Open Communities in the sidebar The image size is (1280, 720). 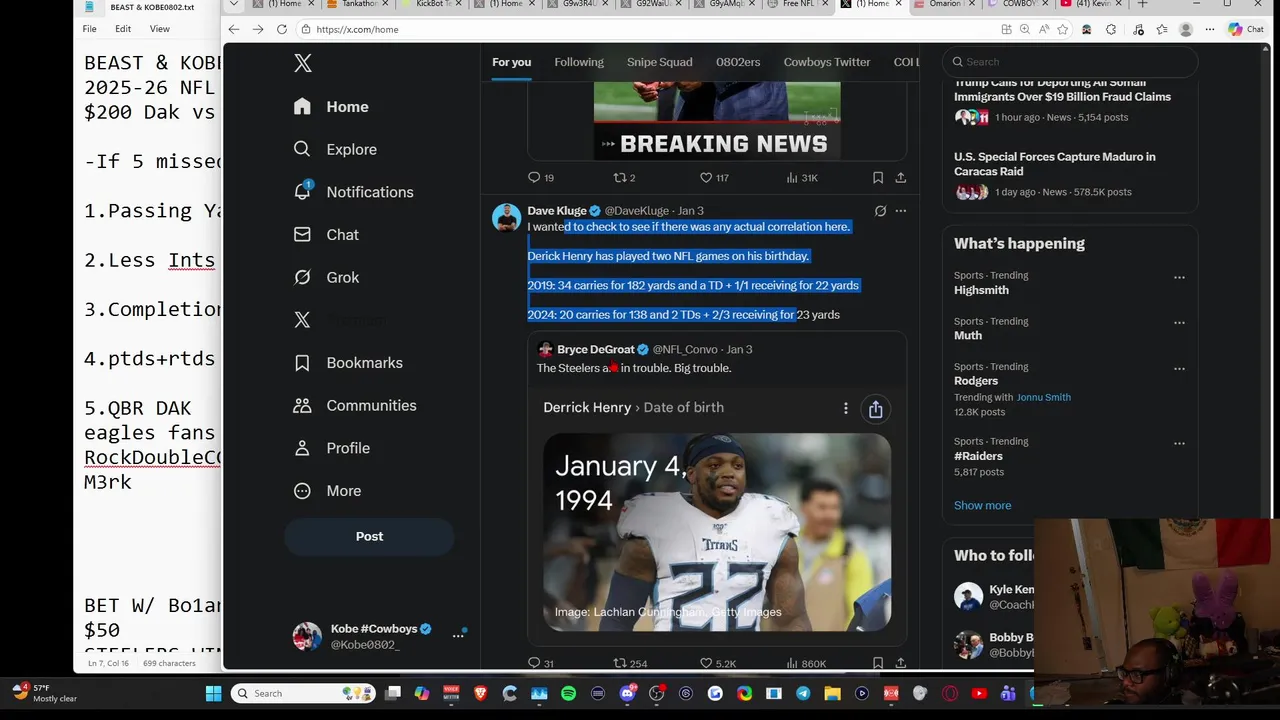click(354, 405)
